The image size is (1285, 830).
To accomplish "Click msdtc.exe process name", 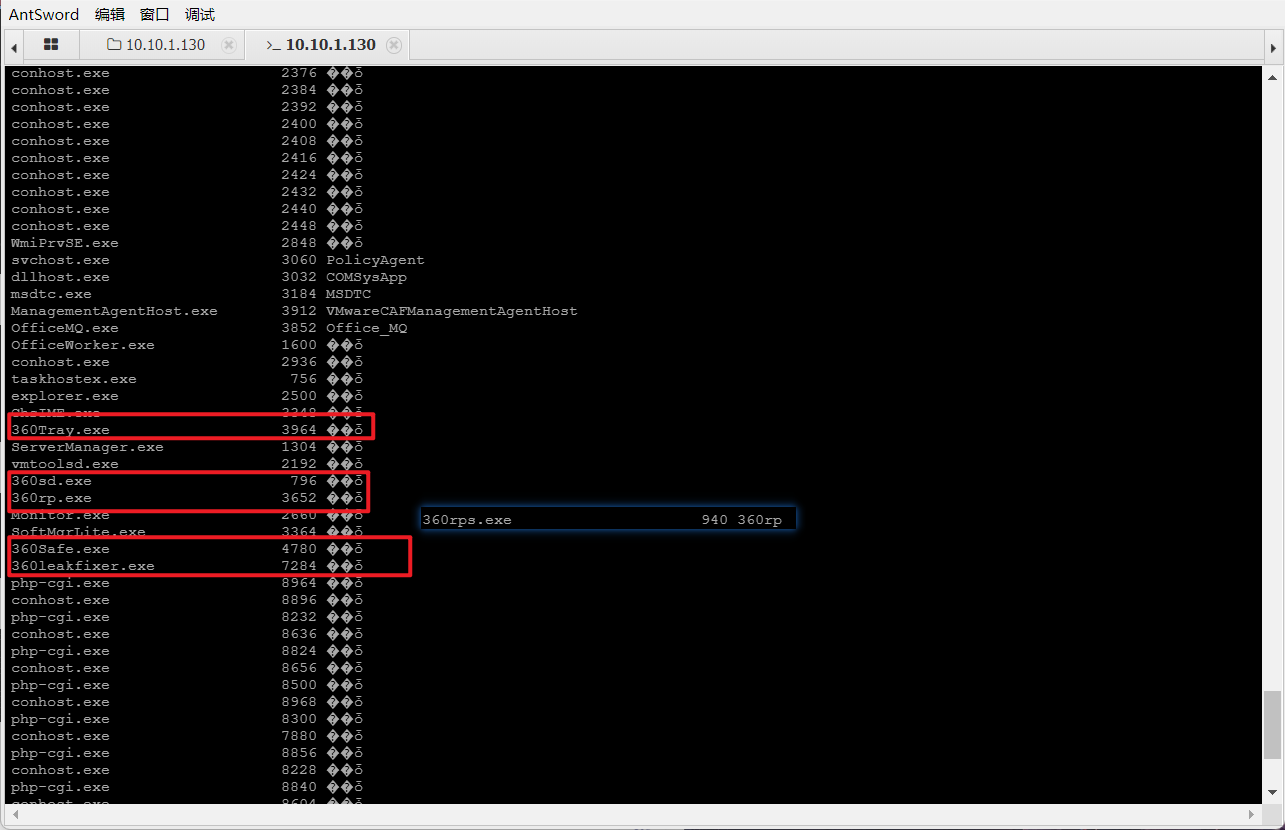I will point(51,294).
